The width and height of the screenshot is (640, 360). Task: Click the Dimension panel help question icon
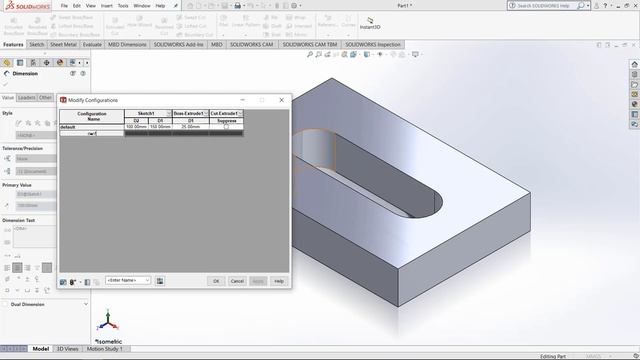(x=83, y=73)
